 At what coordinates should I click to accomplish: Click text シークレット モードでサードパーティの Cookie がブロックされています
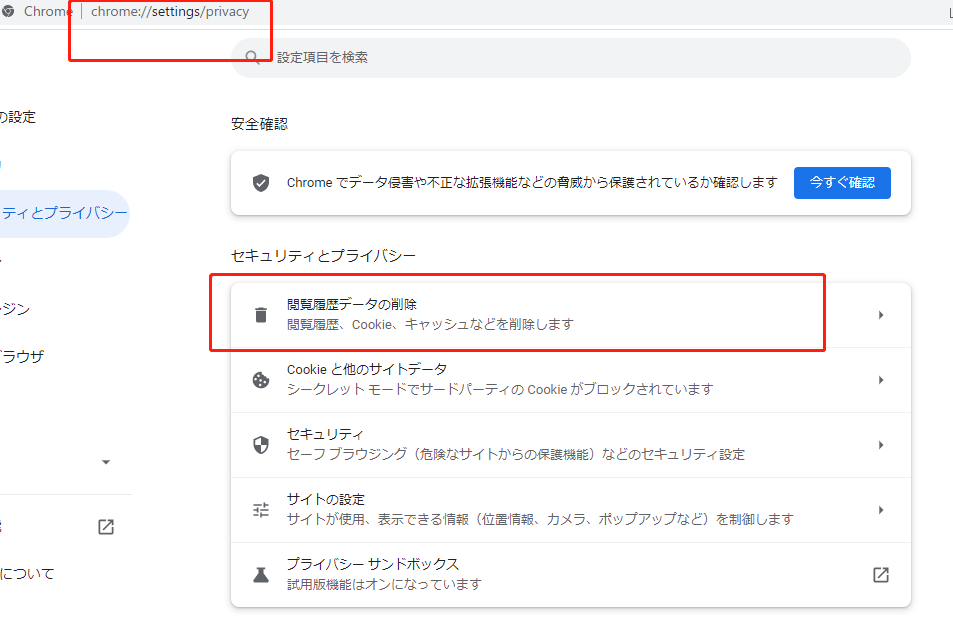[500, 390]
